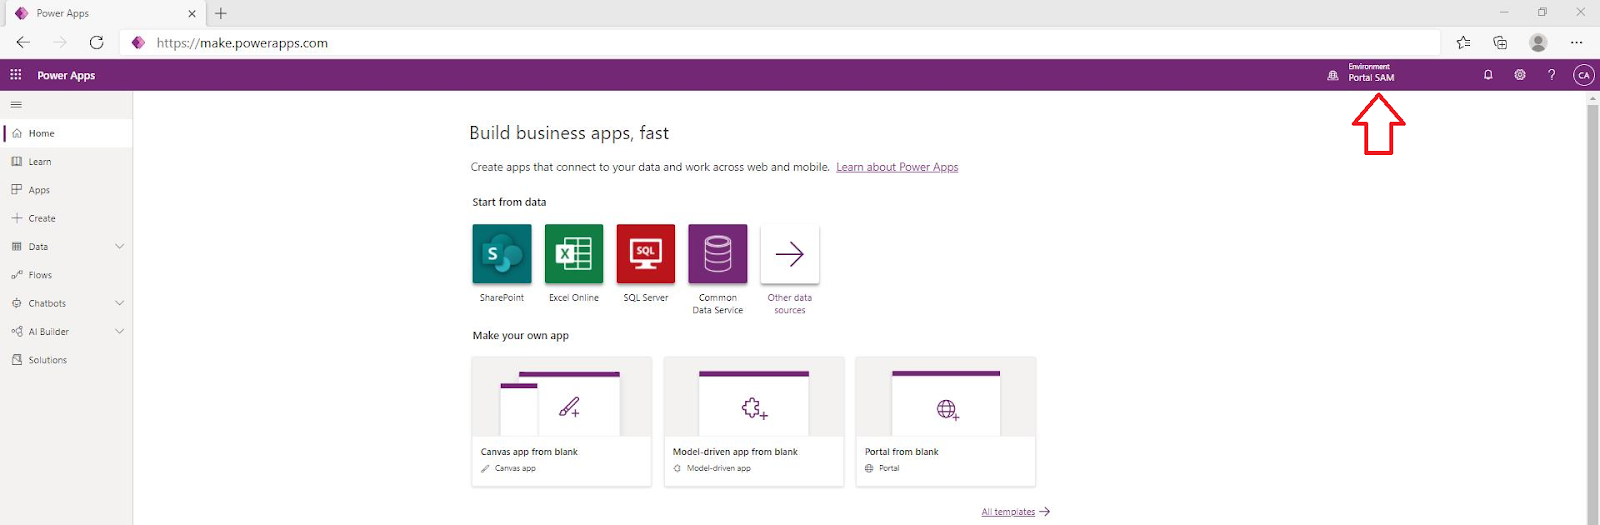This screenshot has width=1600, height=525.
Task: Expand the AI Builder chevron
Action: point(120,332)
